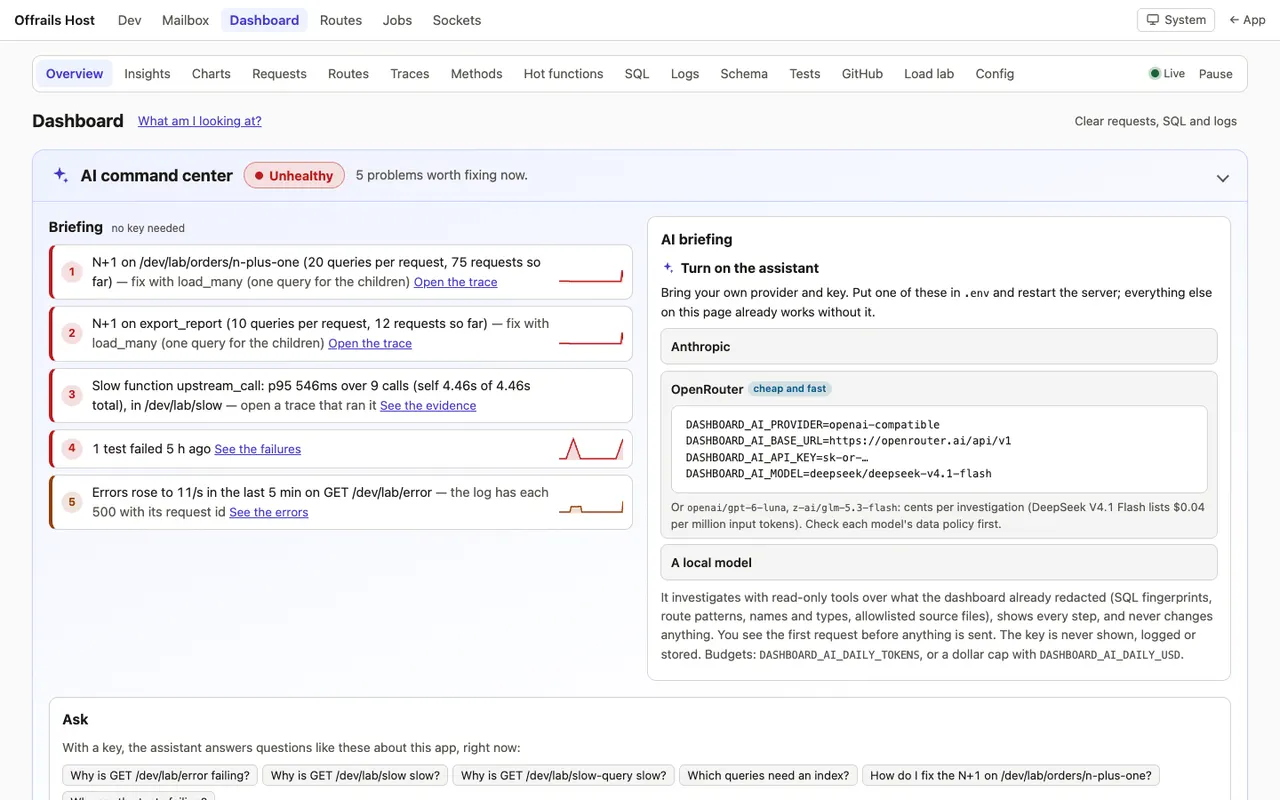
Task: Collapse the OpenRouter provider section
Action: click(x=939, y=389)
